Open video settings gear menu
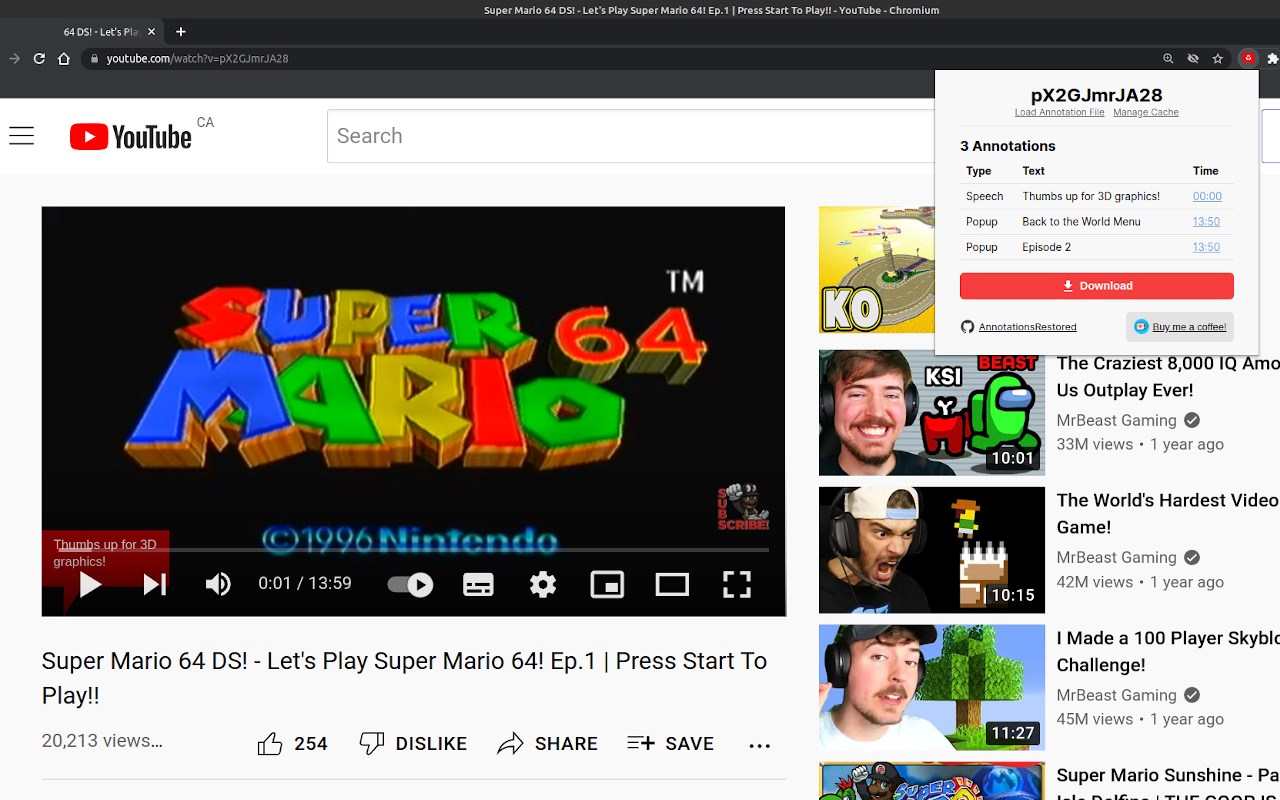This screenshot has height=800, width=1280. click(543, 584)
